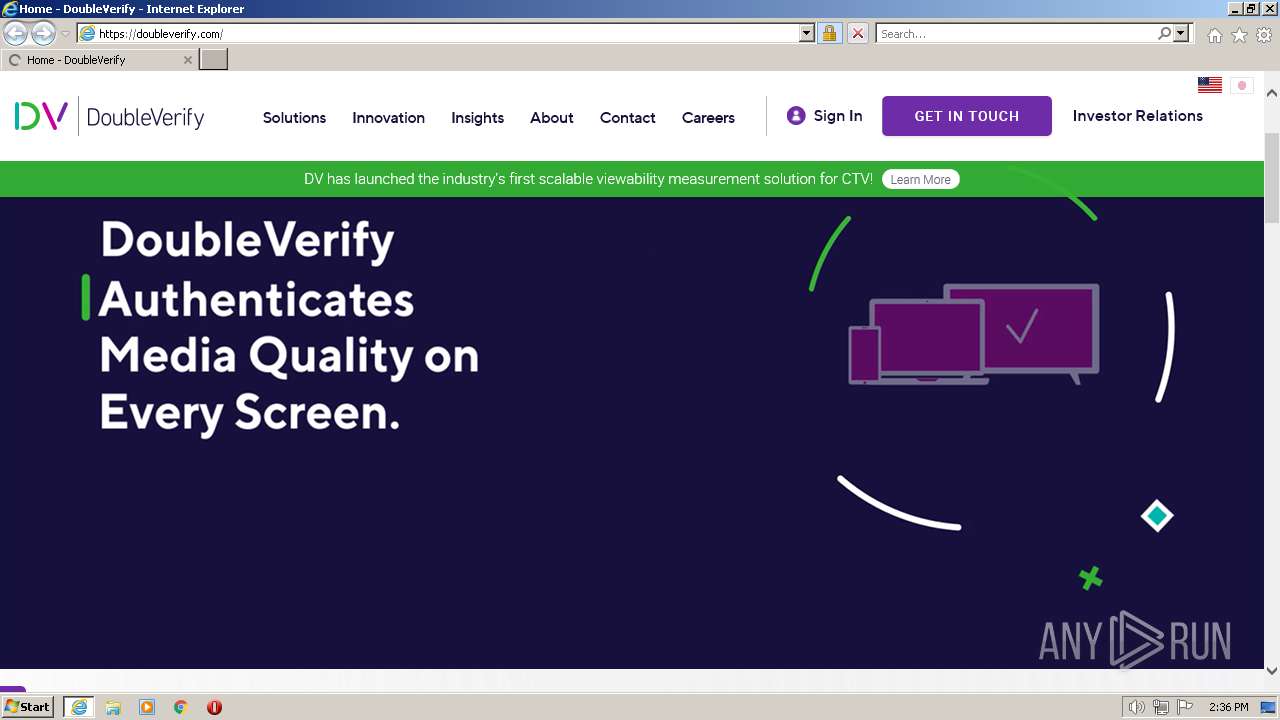The image size is (1280, 720).
Task: Close the Home - DoubleVerify tab
Action: coord(187,60)
